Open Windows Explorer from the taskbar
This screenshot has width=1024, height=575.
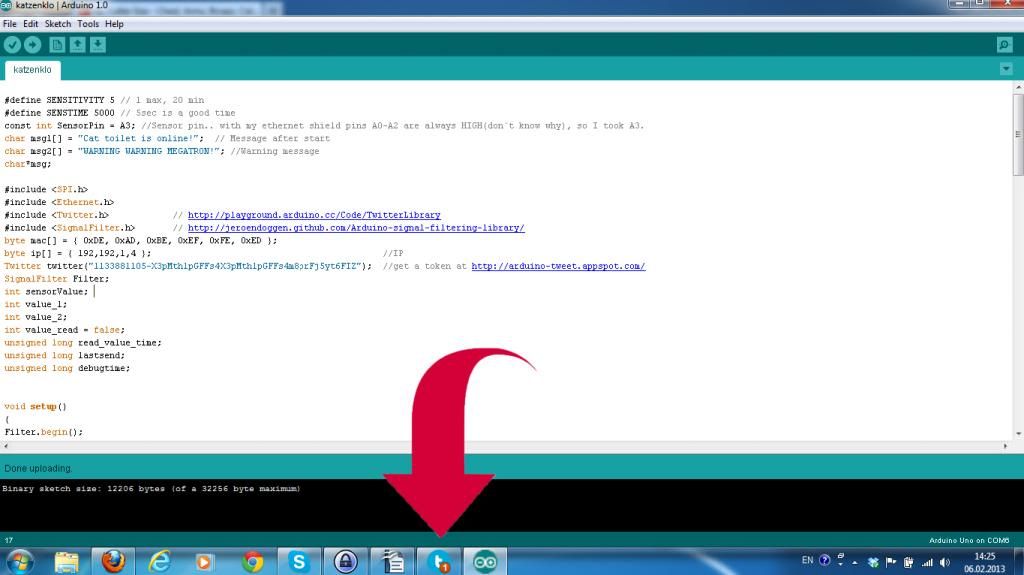click(67, 562)
